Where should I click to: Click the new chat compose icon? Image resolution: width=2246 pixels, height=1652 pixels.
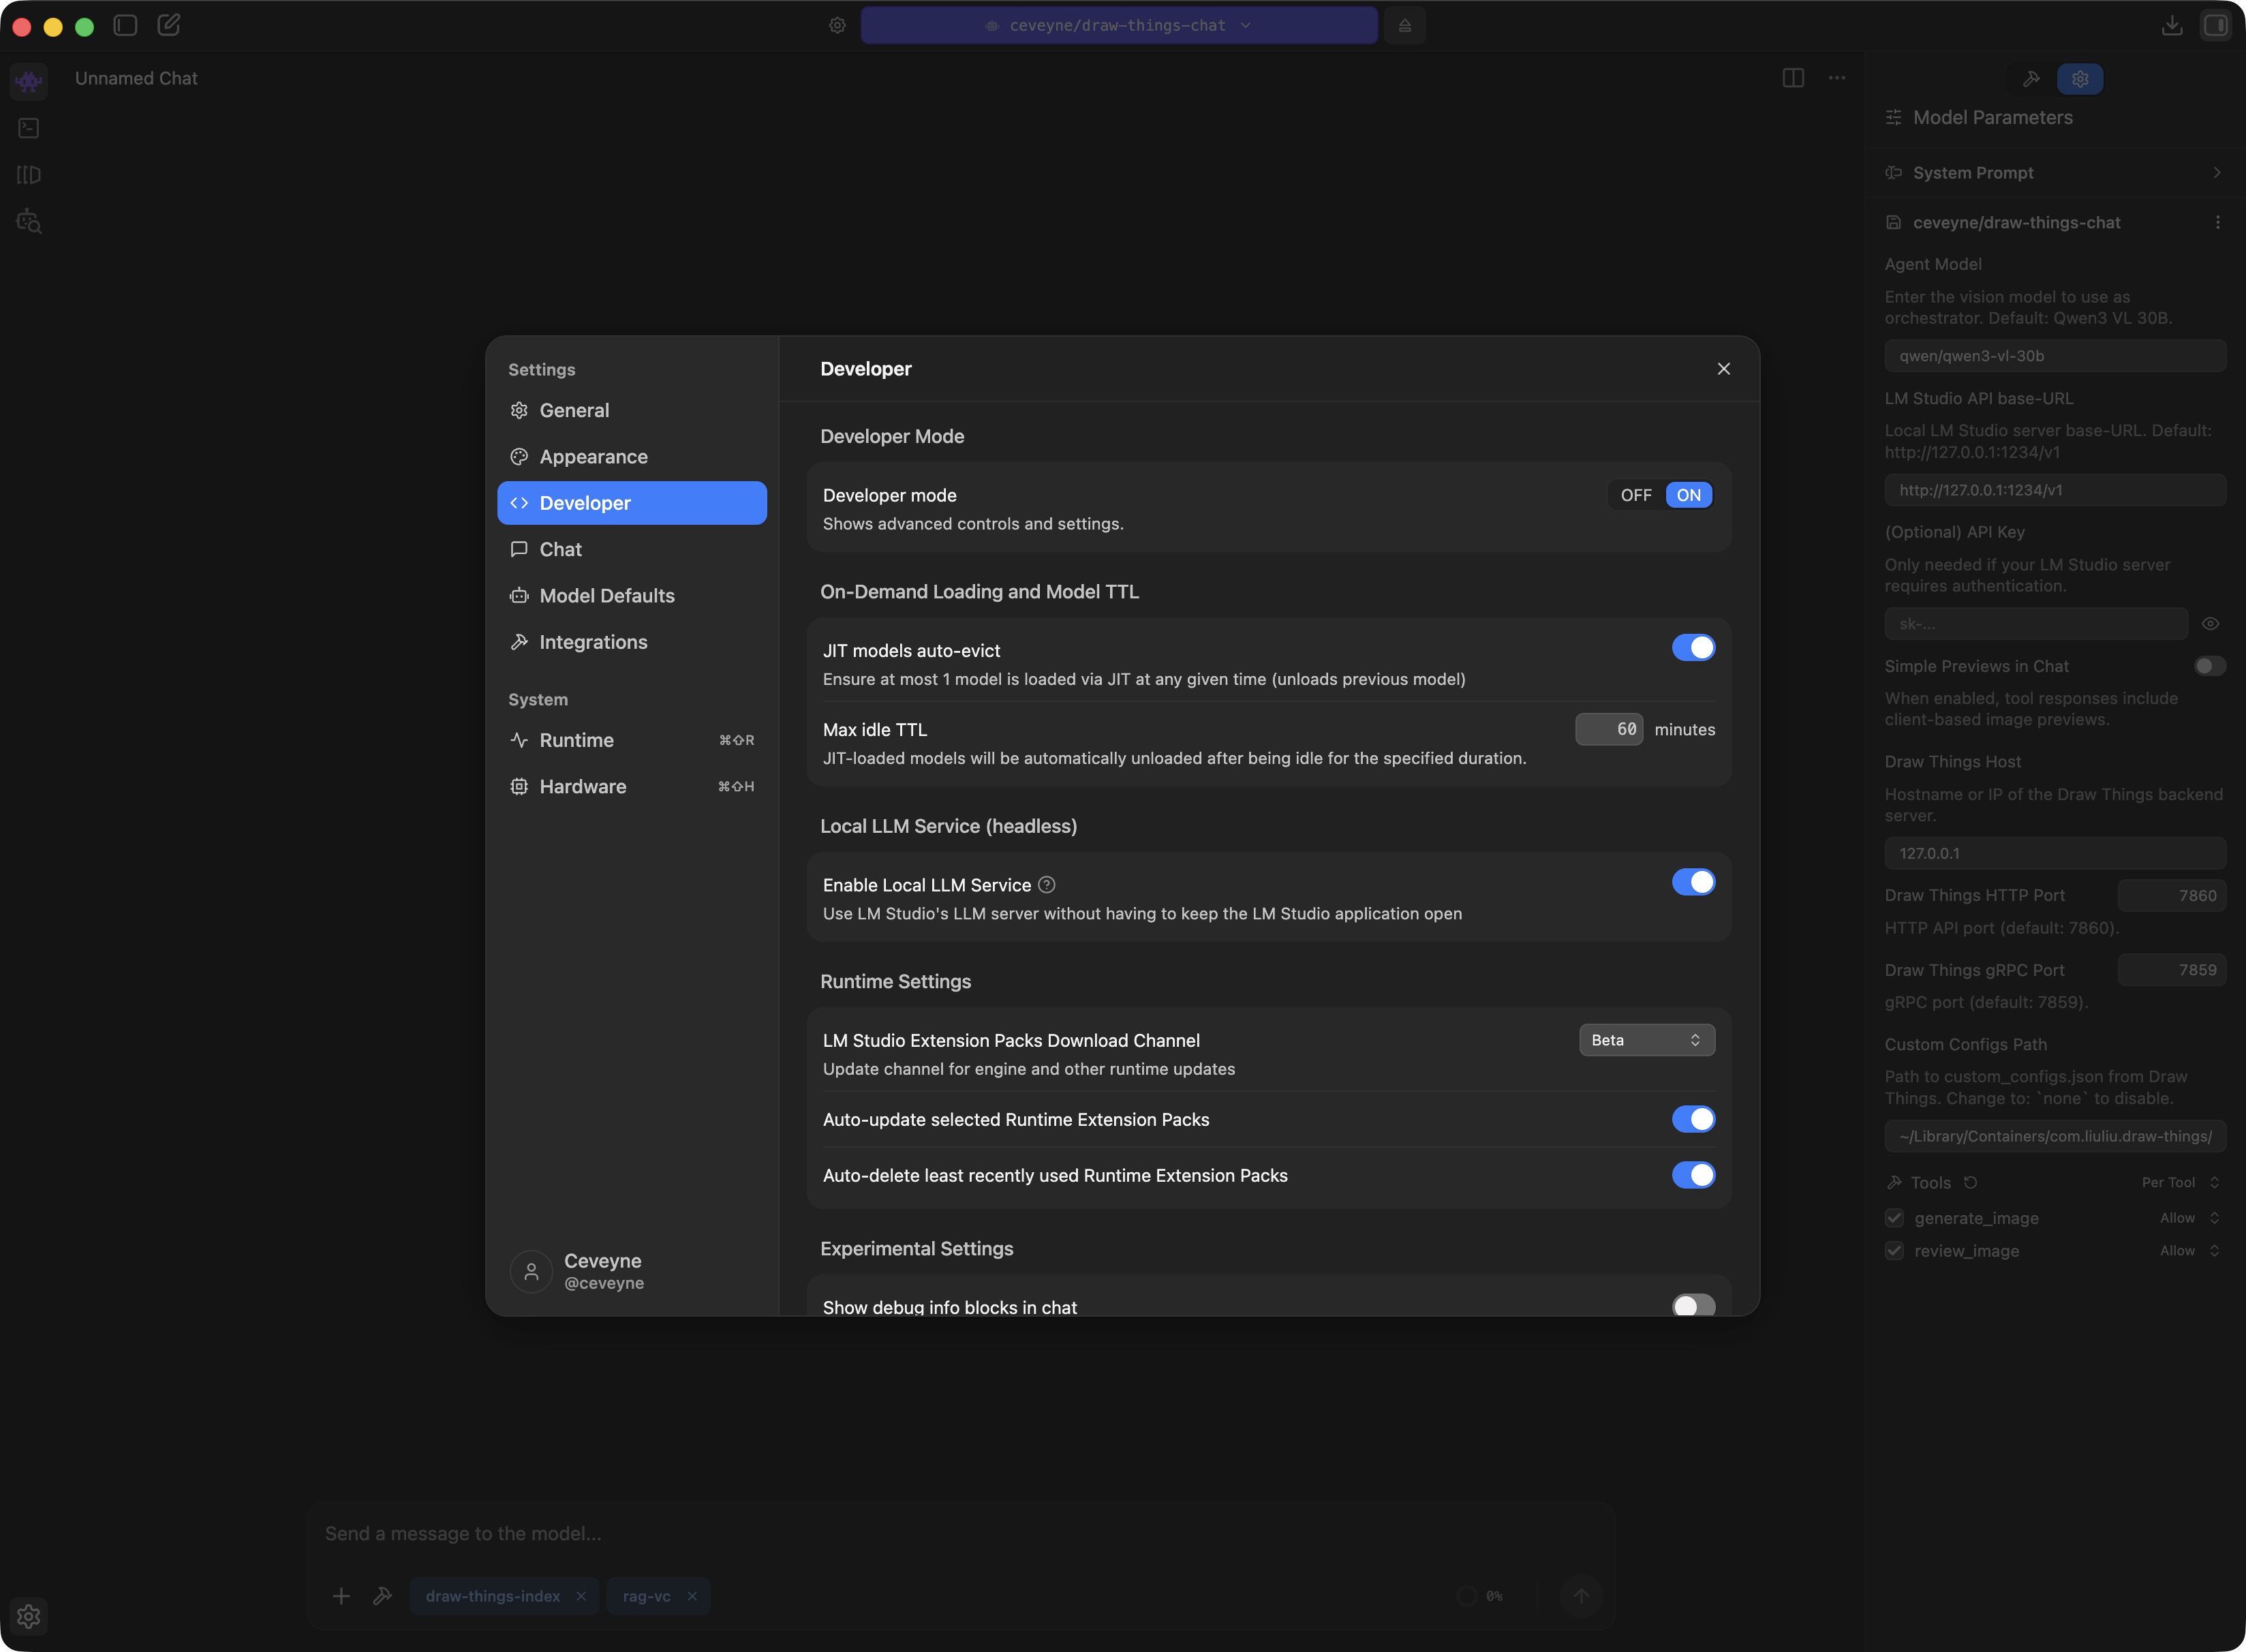click(169, 25)
